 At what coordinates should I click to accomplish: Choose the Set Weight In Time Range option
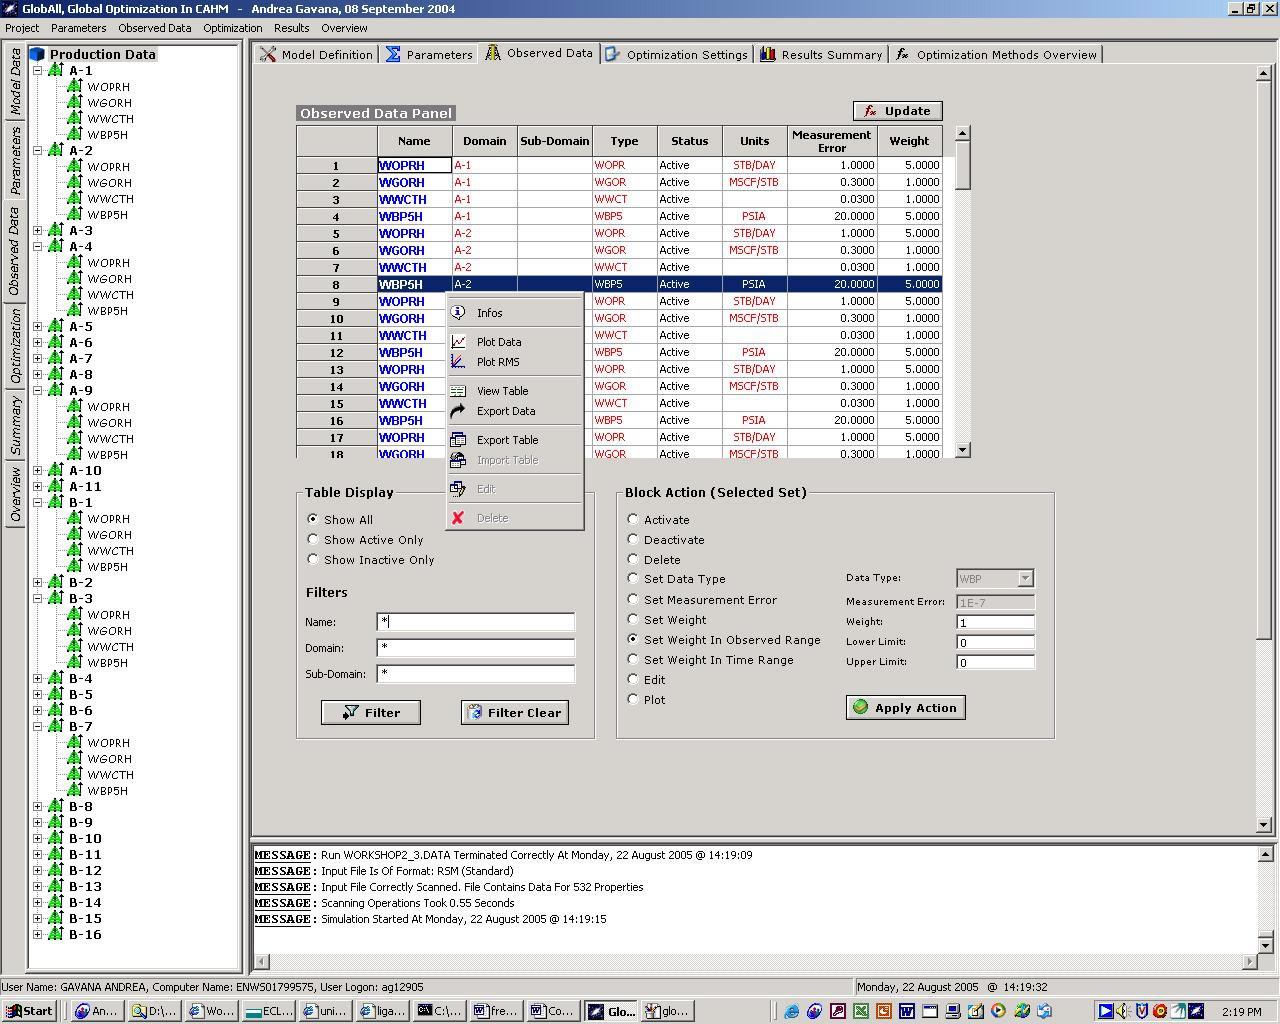(x=633, y=660)
